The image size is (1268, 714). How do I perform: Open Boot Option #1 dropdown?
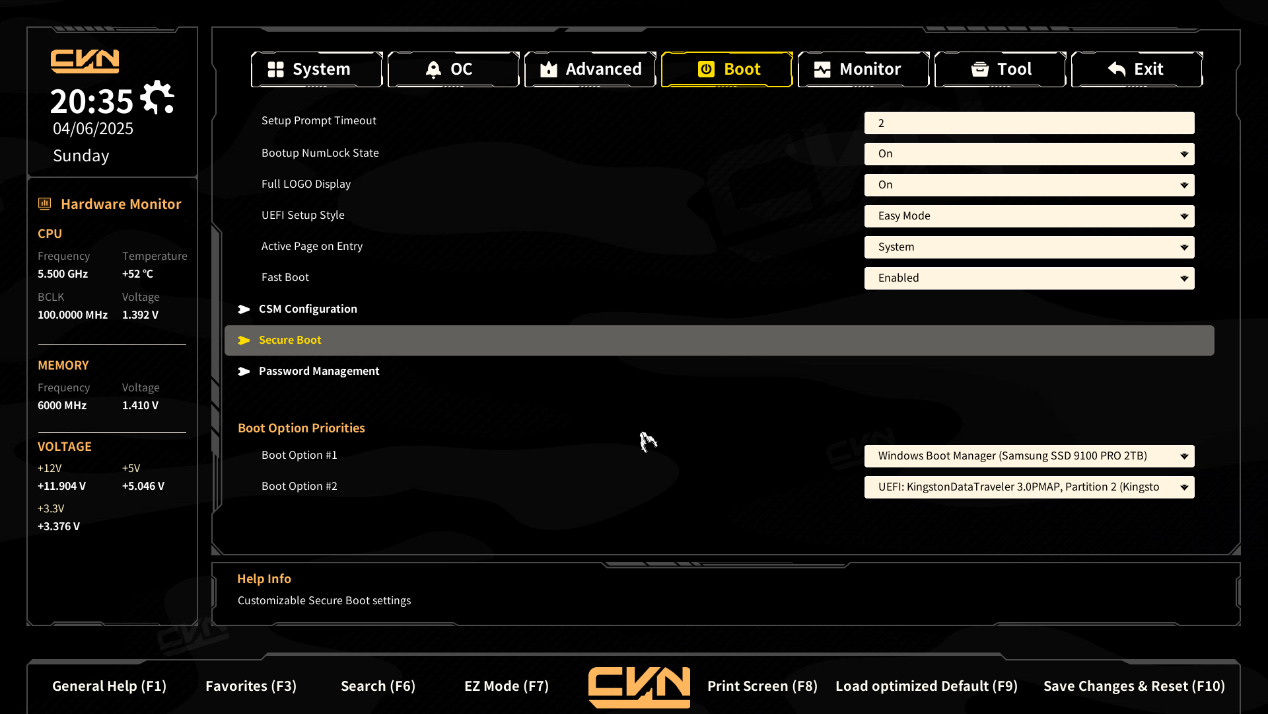(1029, 456)
